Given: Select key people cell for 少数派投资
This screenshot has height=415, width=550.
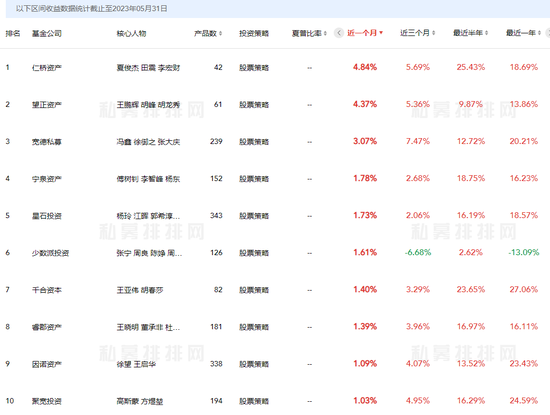Looking at the screenshot, I should coord(149,253).
